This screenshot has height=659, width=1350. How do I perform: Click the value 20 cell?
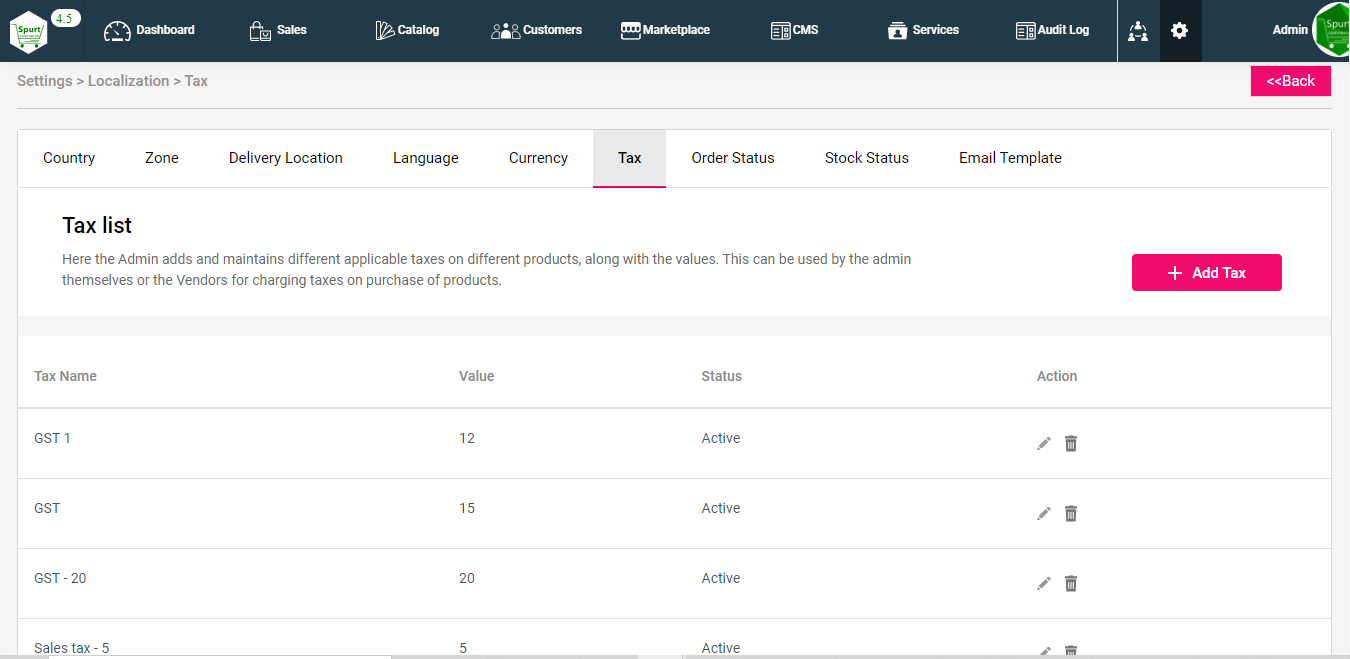click(x=467, y=578)
